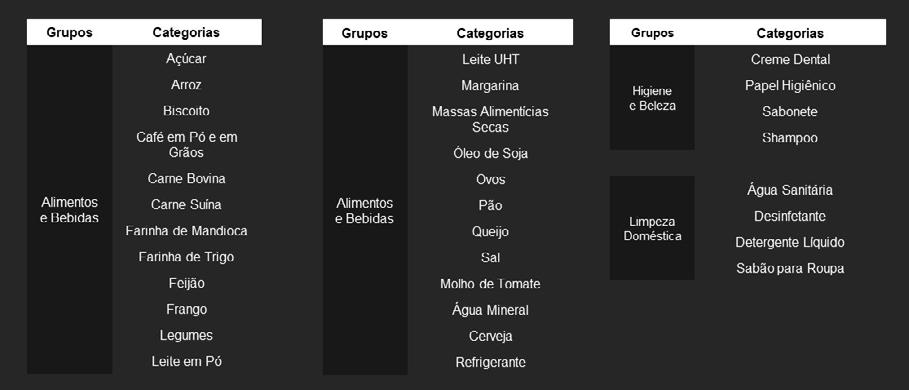Click Alimentos e Bebidas group in first table
Screen dimensions: 909x390
70,210
